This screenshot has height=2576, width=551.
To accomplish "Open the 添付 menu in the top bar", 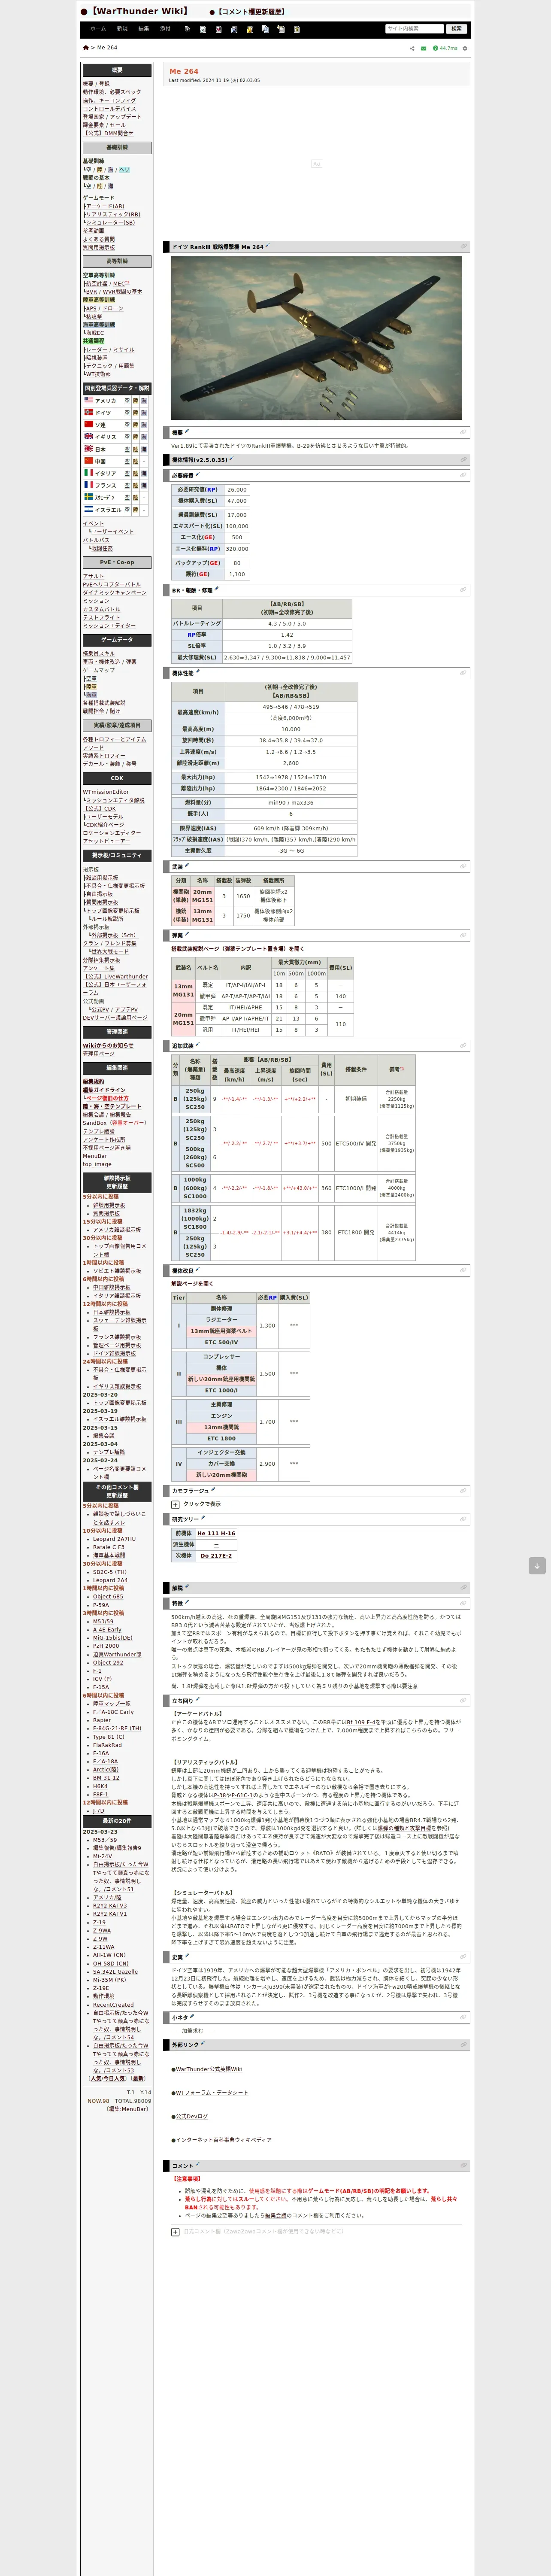I will tap(165, 29).
